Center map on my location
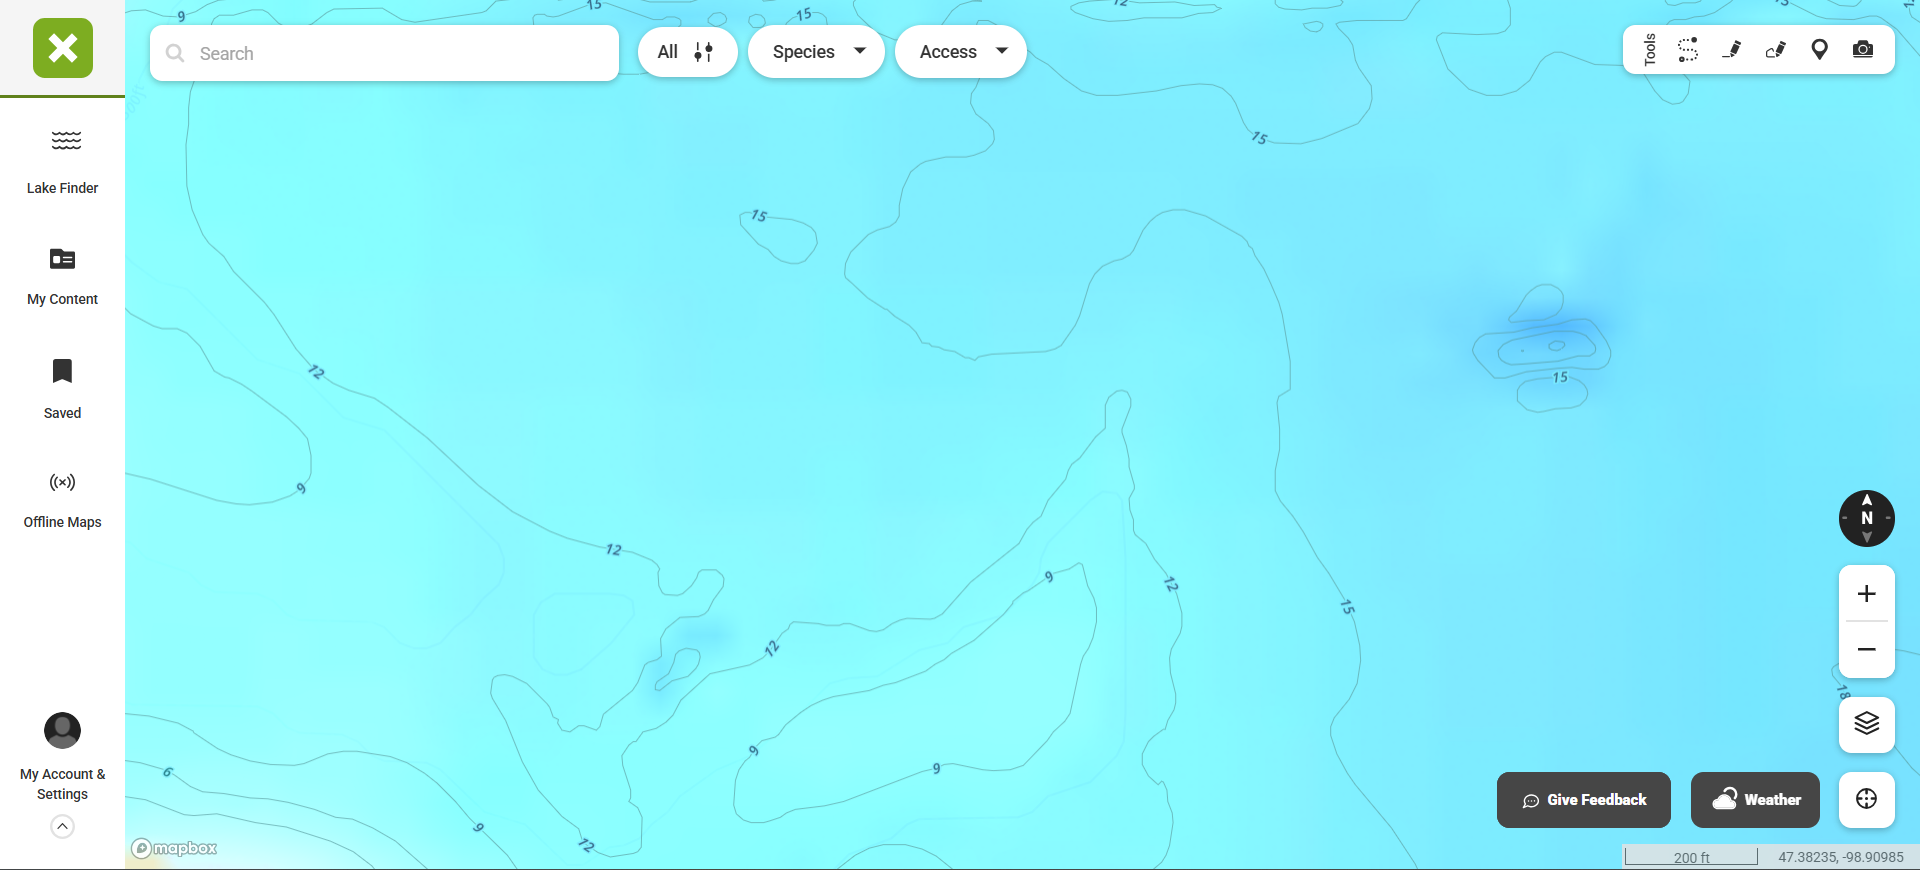 tap(1867, 799)
